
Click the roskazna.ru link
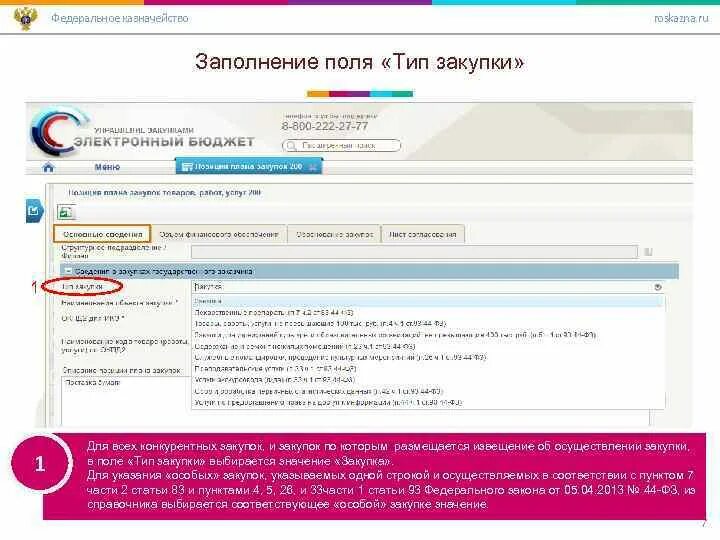point(681,18)
